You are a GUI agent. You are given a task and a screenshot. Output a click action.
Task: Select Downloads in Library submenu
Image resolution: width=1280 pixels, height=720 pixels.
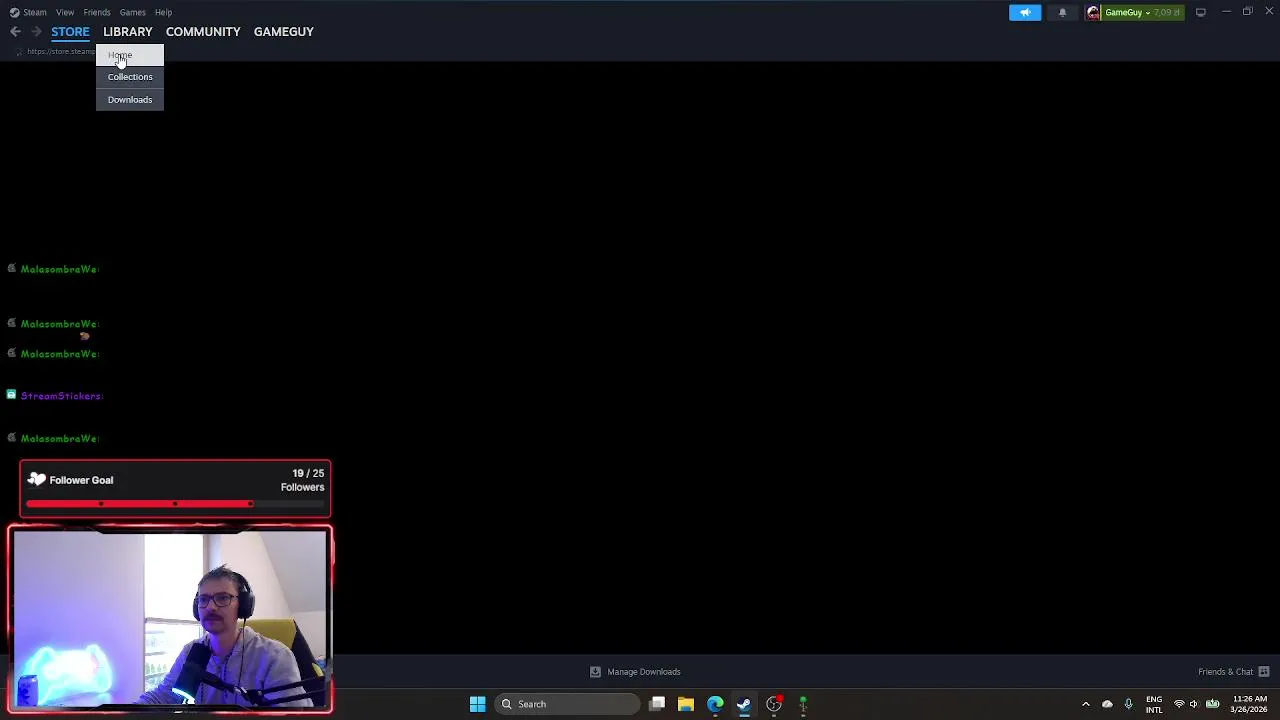tap(130, 100)
